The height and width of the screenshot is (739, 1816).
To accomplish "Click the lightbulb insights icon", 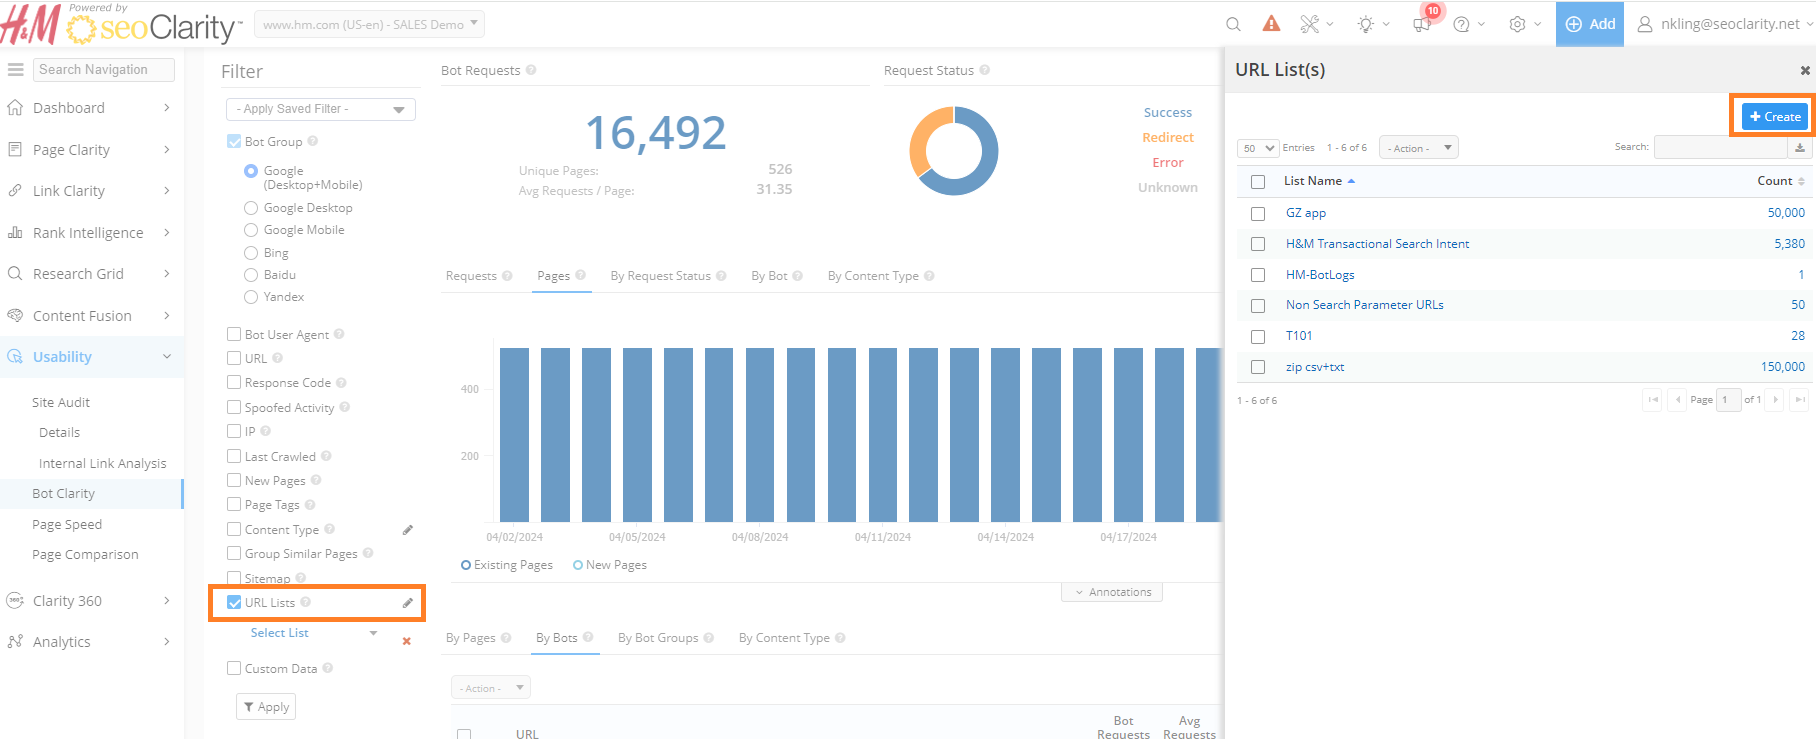I will pyautogui.click(x=1365, y=24).
